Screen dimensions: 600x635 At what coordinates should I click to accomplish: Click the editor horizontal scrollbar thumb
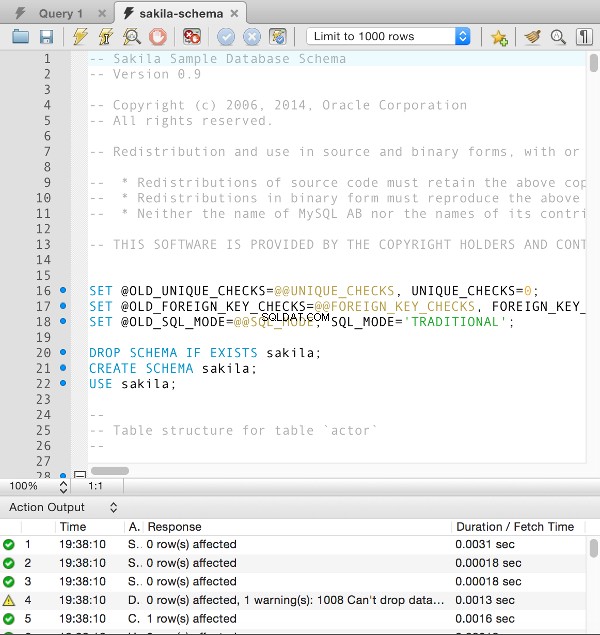click(x=110, y=471)
